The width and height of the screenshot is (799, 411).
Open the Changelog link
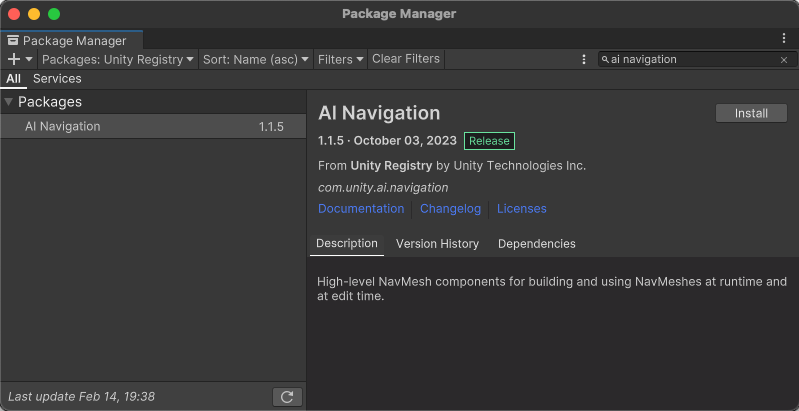[x=450, y=209]
